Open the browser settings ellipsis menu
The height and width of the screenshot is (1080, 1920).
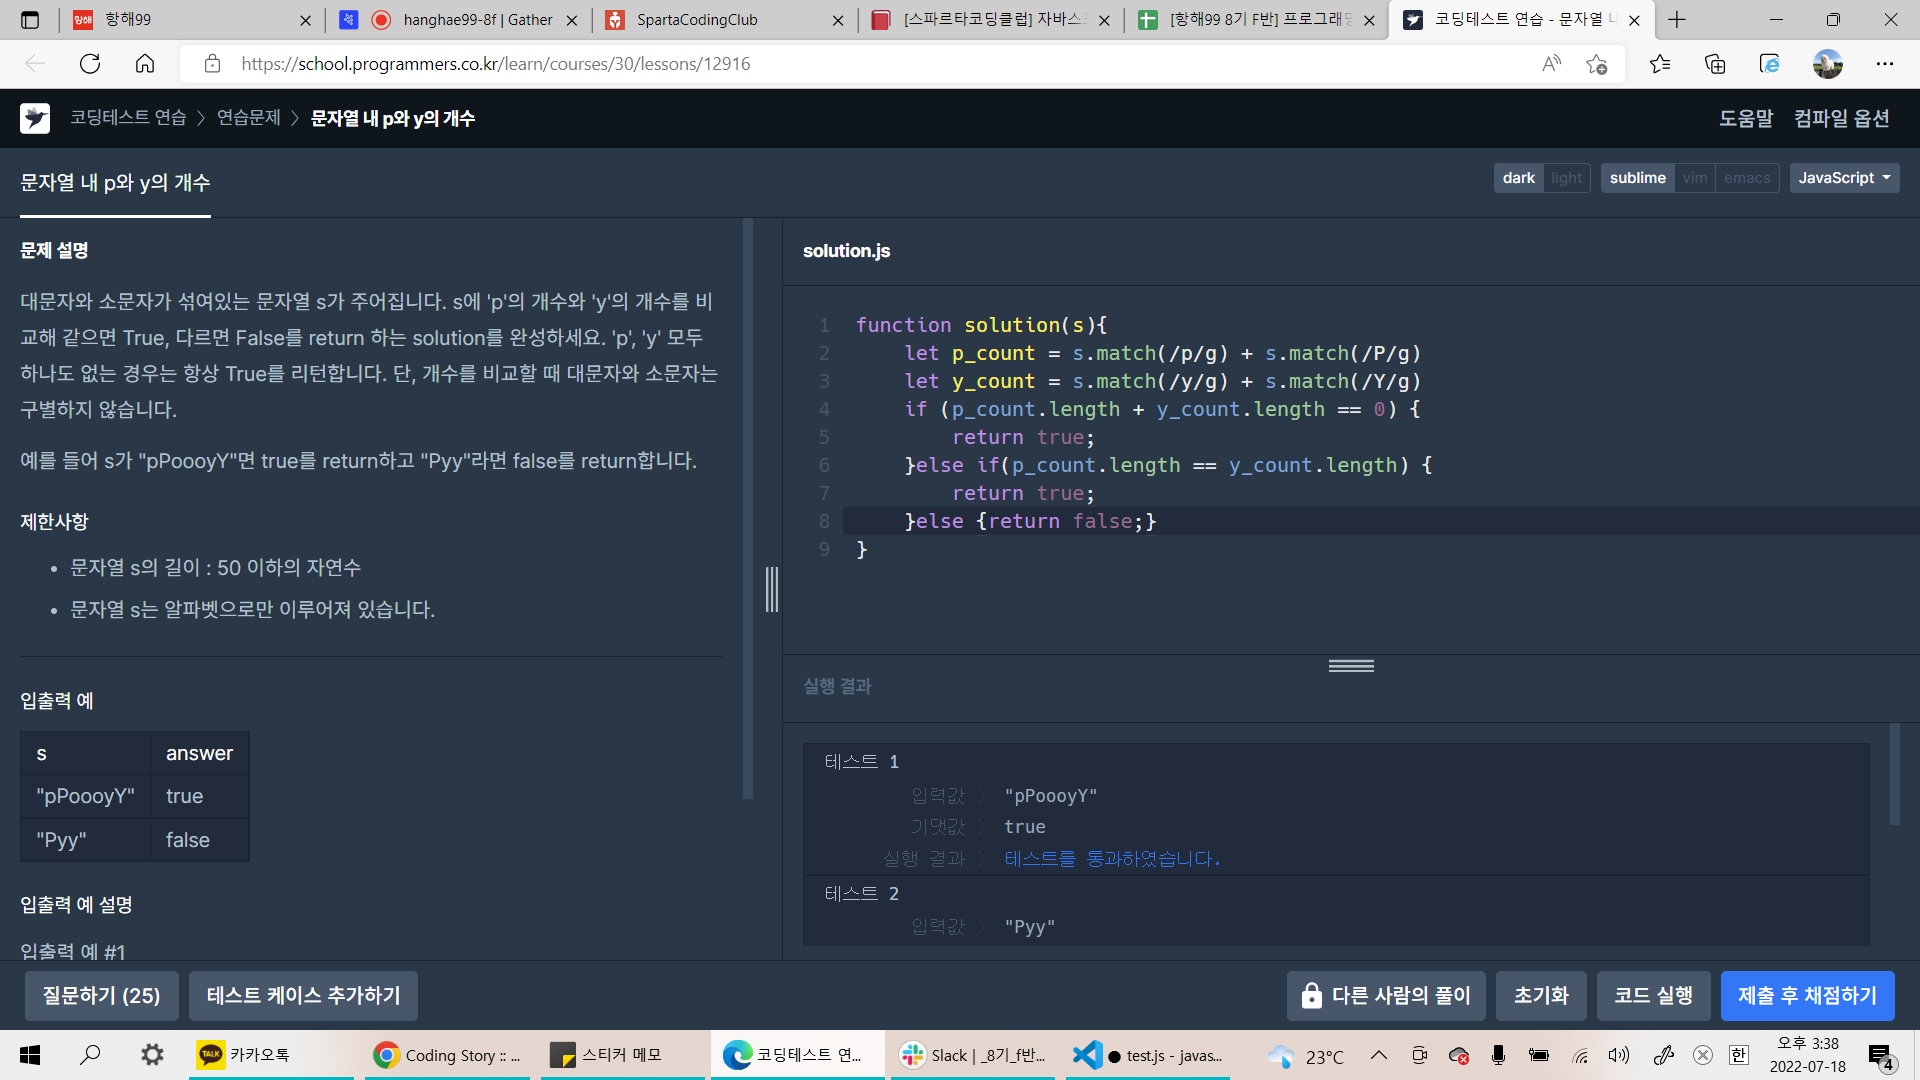(x=1884, y=64)
